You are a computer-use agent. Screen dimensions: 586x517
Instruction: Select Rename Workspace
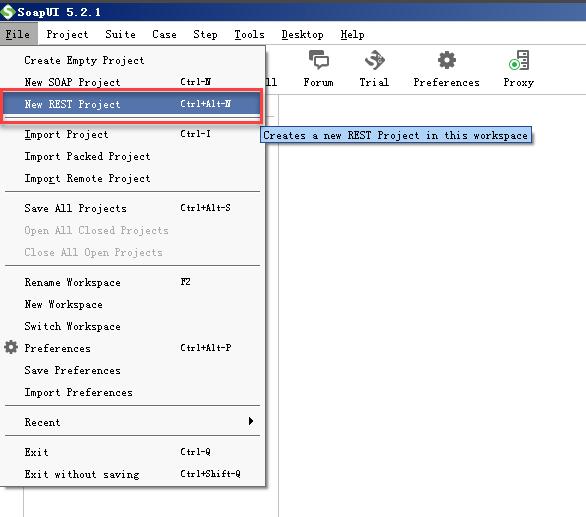(133, 282)
